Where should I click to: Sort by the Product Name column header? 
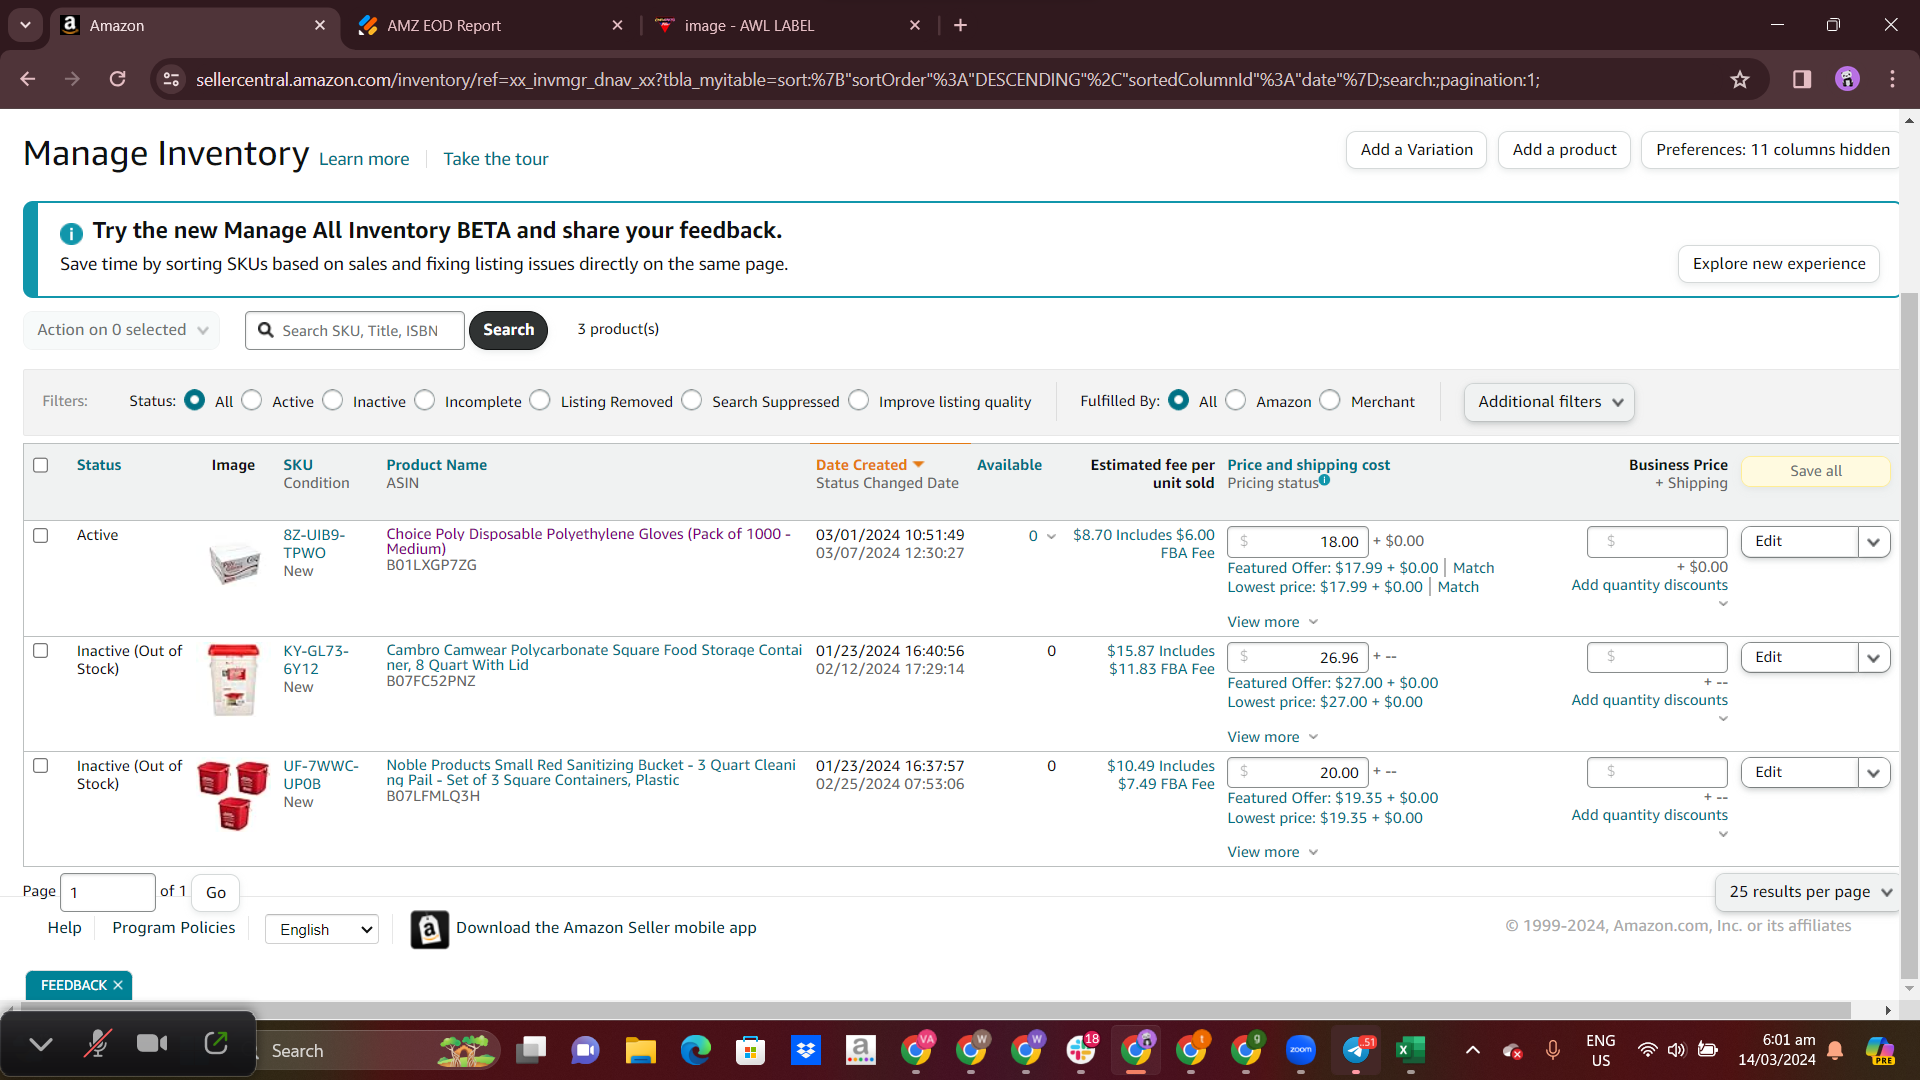click(x=437, y=465)
